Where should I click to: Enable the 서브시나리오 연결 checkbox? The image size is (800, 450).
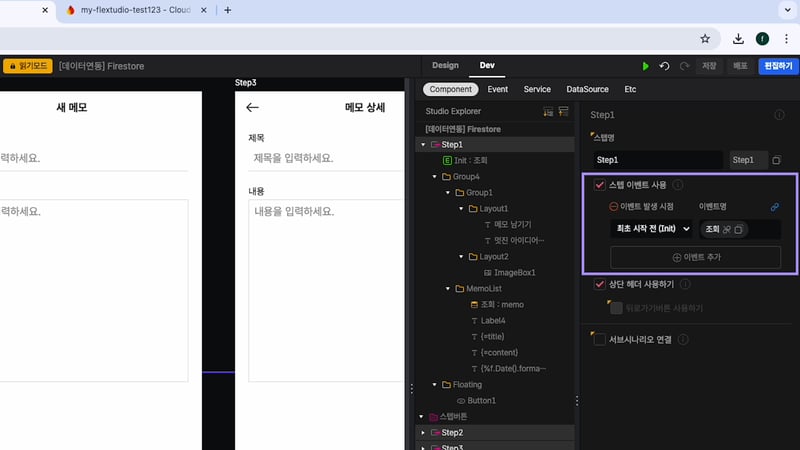600,339
